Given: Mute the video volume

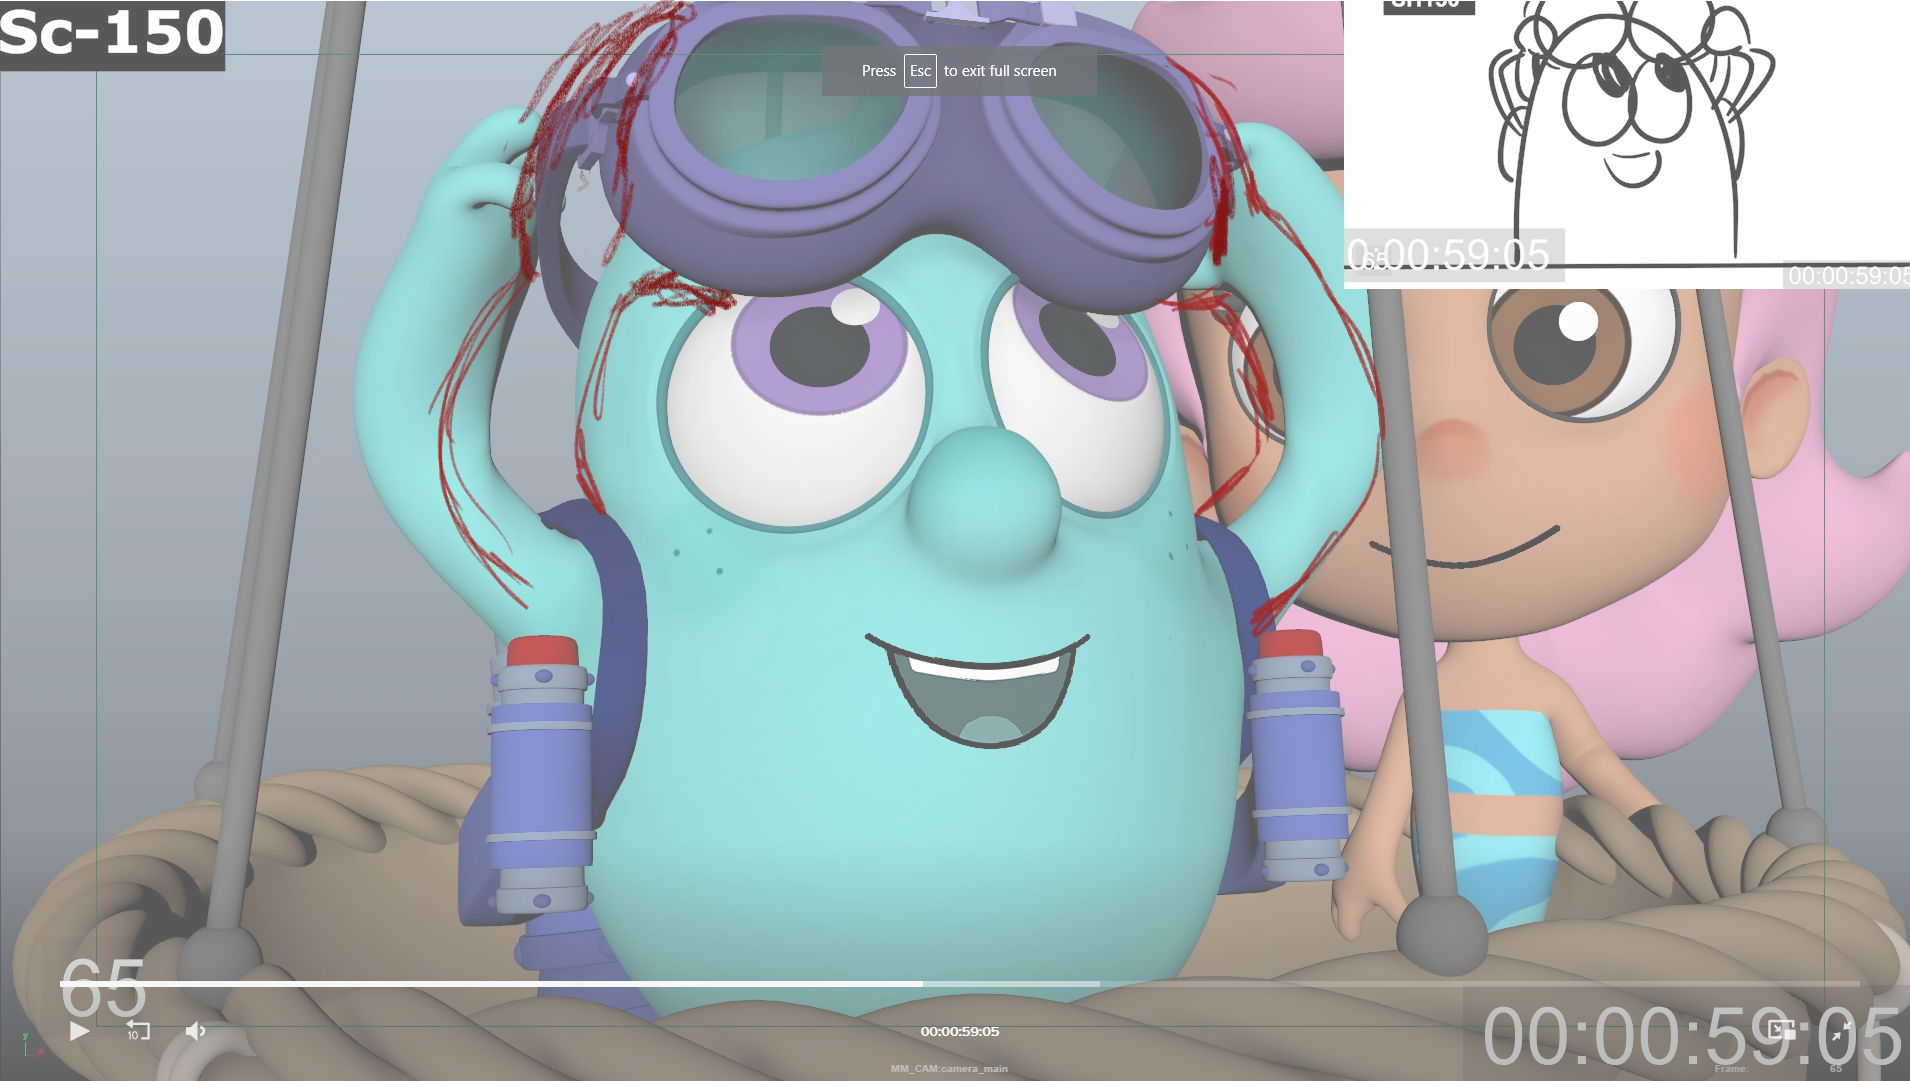Looking at the screenshot, I should click(x=196, y=1031).
